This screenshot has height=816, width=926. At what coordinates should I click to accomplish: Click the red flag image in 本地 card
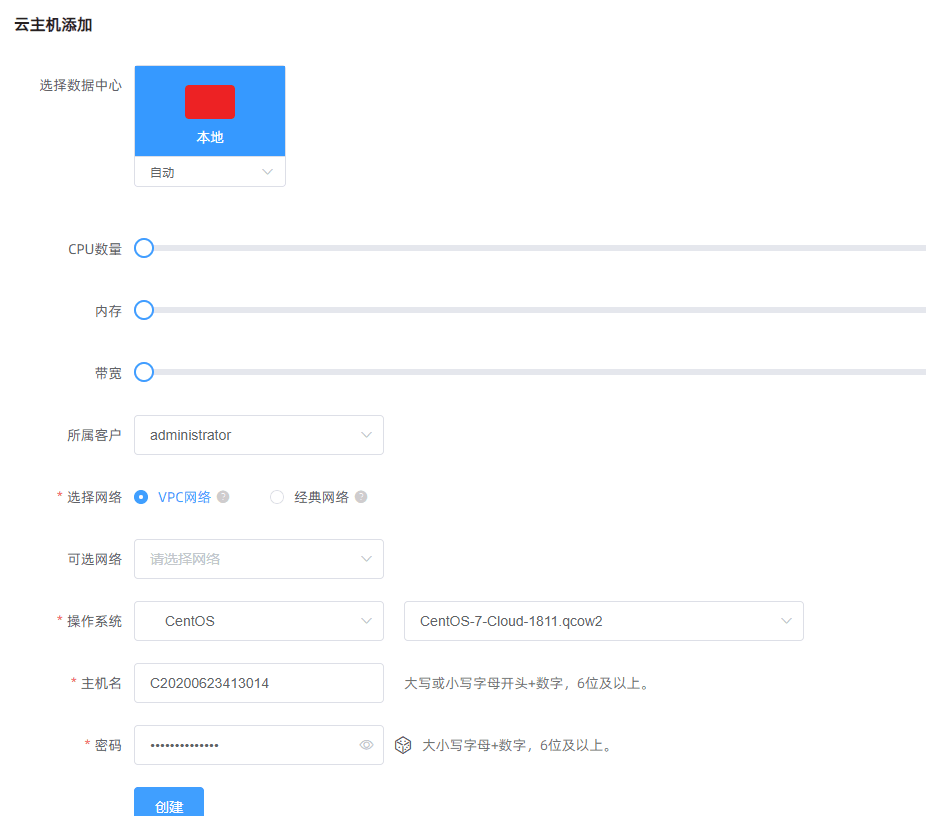tap(210, 102)
